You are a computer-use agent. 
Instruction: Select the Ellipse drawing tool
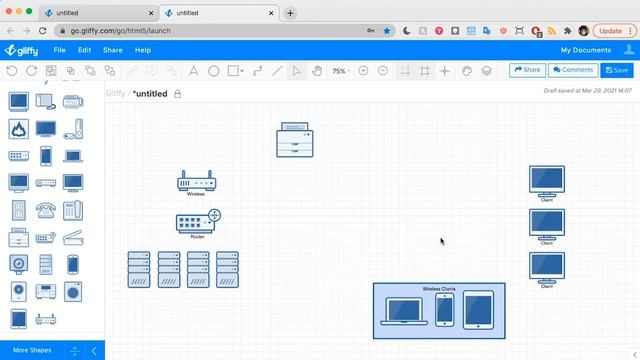(x=213, y=71)
